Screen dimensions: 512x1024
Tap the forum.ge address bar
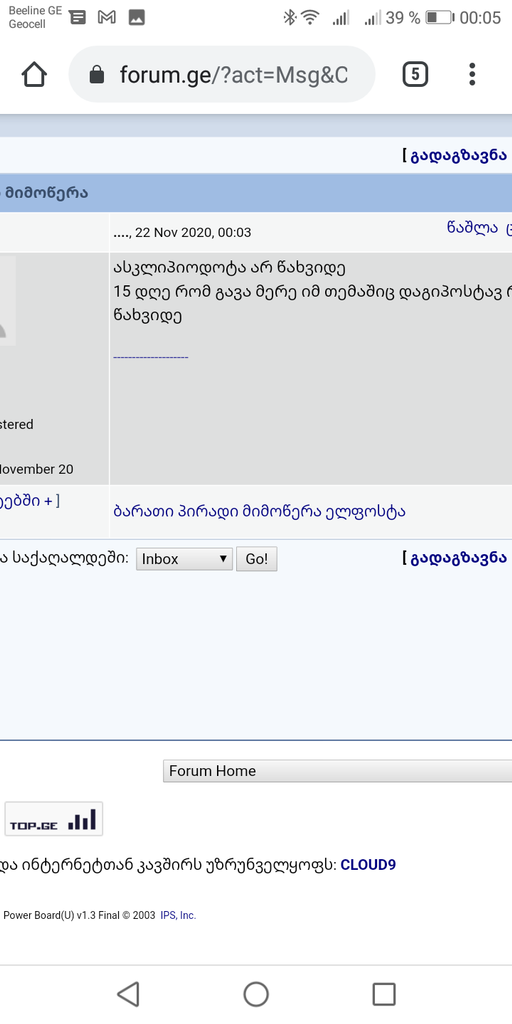[222, 74]
